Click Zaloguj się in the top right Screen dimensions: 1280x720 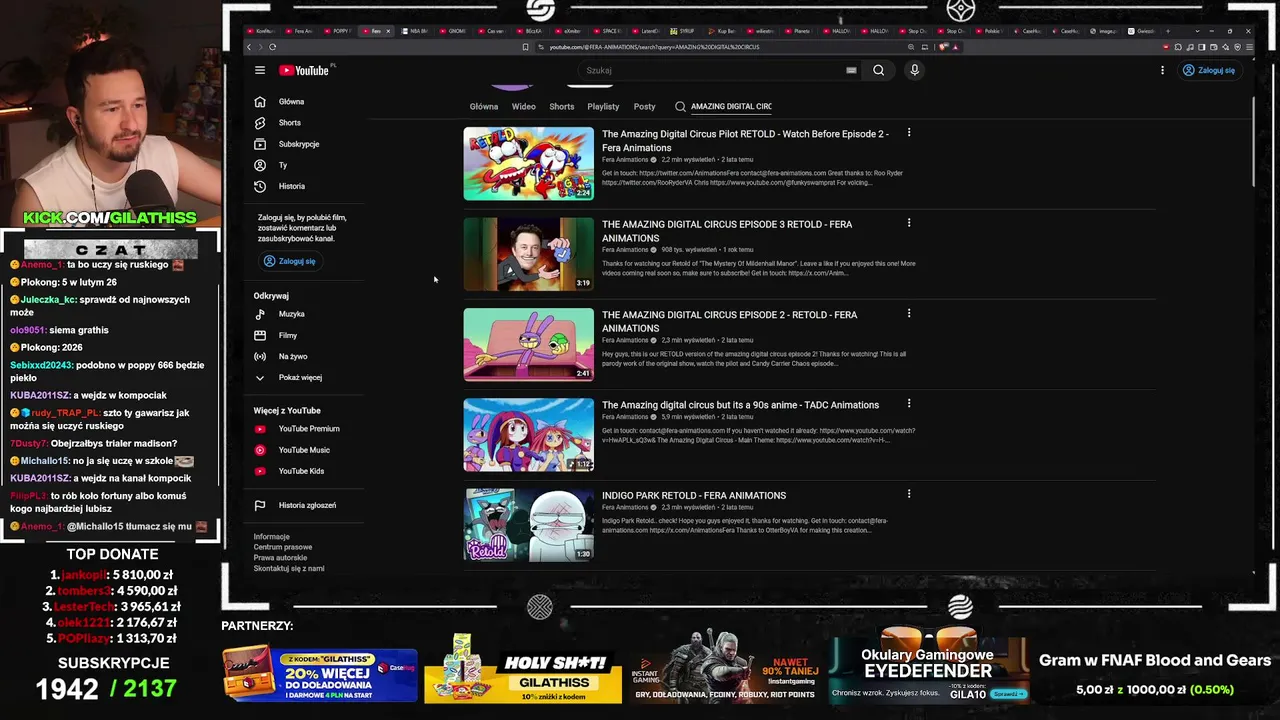pyautogui.click(x=1209, y=70)
